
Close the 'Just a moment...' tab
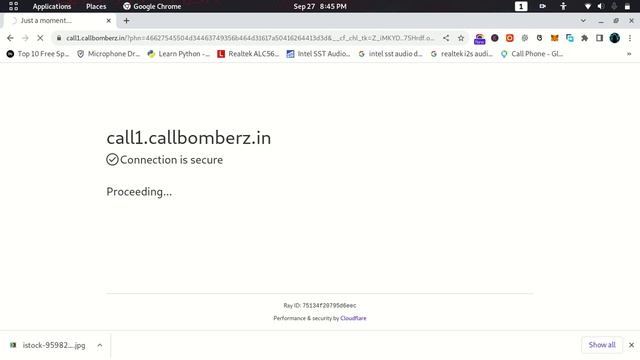(109, 20)
